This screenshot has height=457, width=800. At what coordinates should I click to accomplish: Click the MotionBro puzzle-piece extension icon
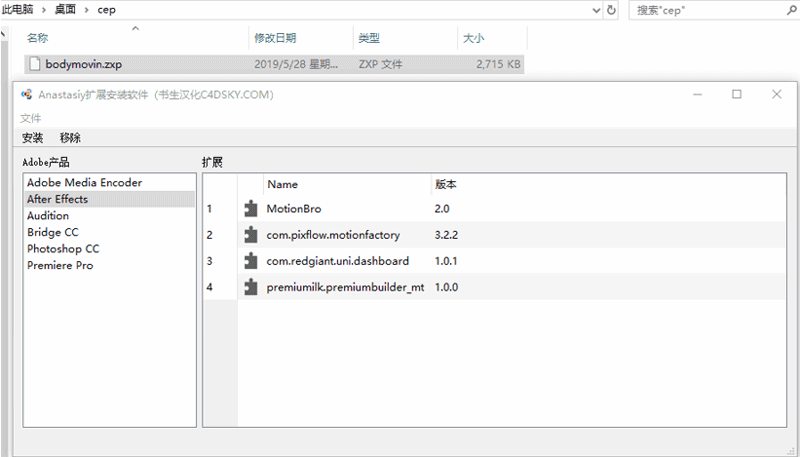(x=251, y=209)
